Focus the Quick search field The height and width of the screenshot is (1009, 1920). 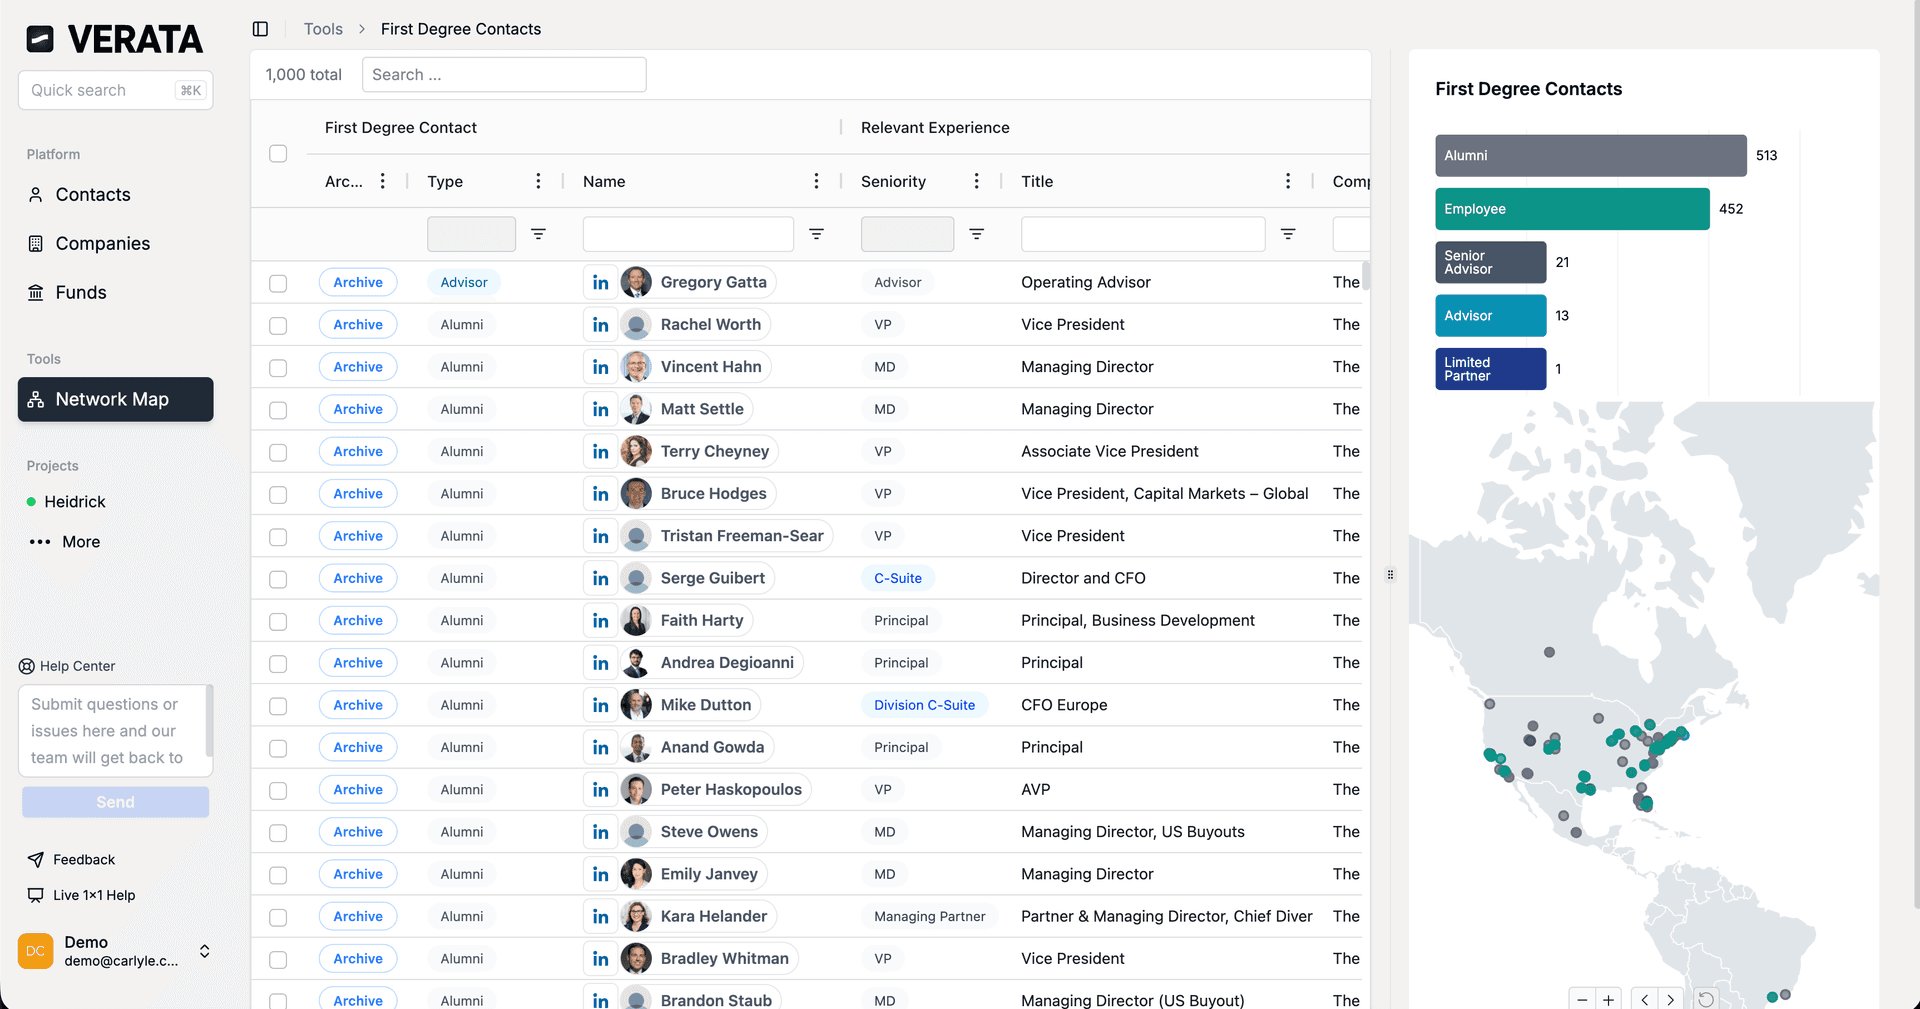pos(115,90)
